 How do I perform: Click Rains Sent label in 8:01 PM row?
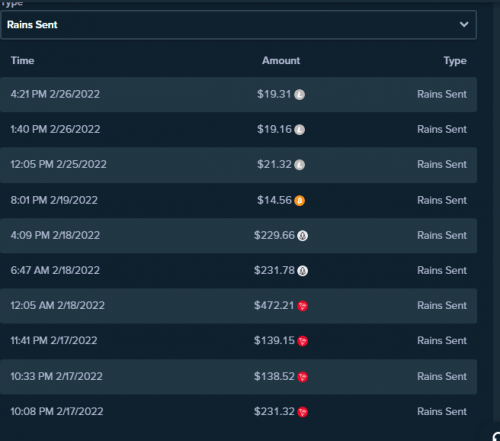[x=442, y=200]
